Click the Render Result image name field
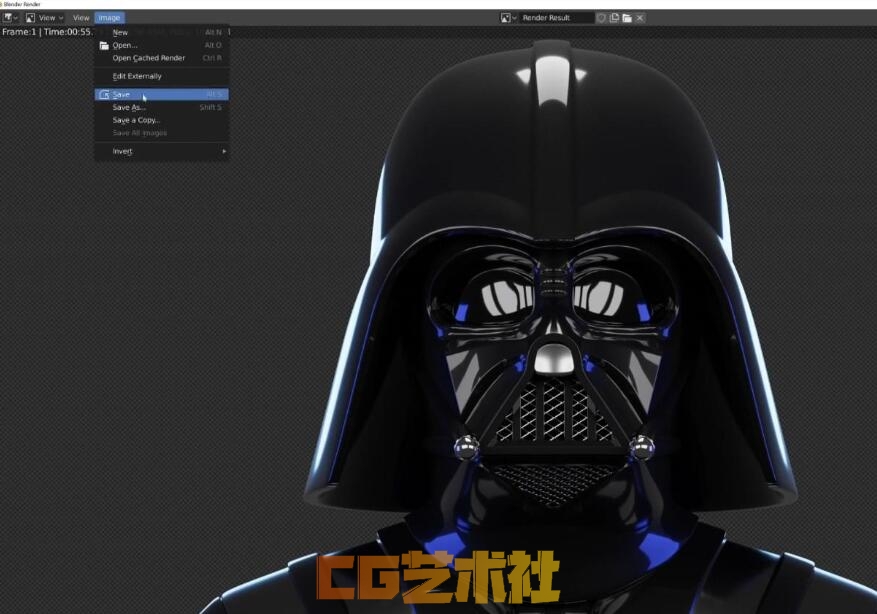 pos(556,18)
